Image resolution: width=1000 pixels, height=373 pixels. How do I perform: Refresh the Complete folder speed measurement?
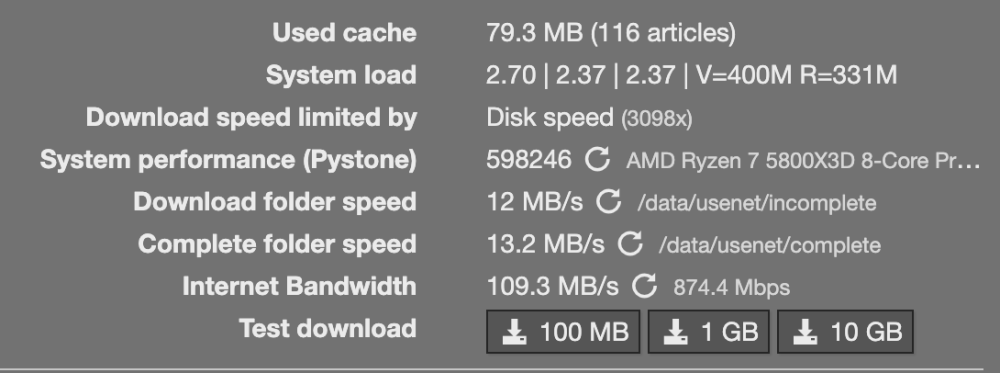tap(630, 244)
